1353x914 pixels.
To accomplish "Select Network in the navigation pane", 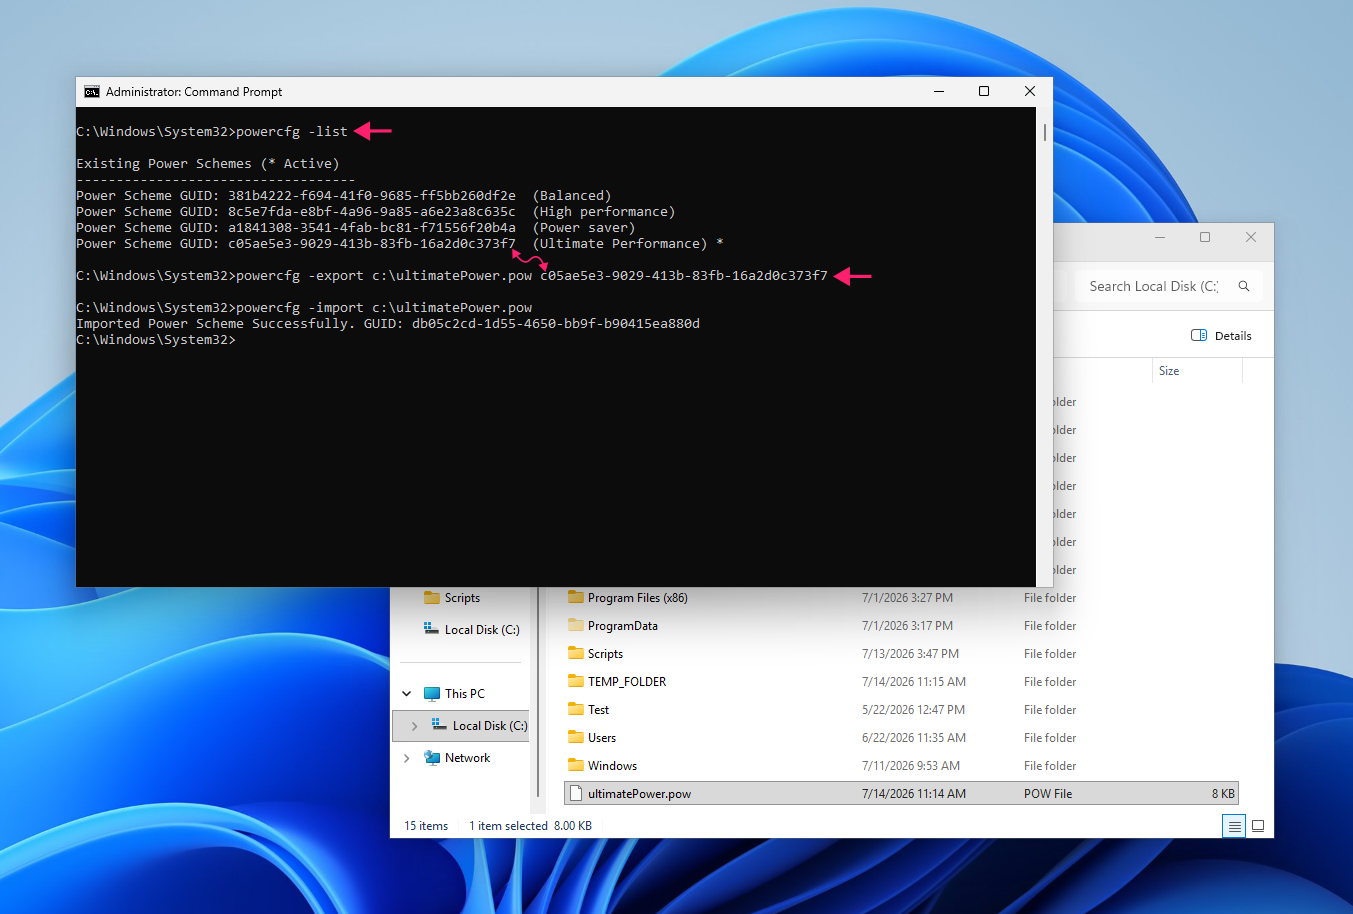I will [x=468, y=758].
